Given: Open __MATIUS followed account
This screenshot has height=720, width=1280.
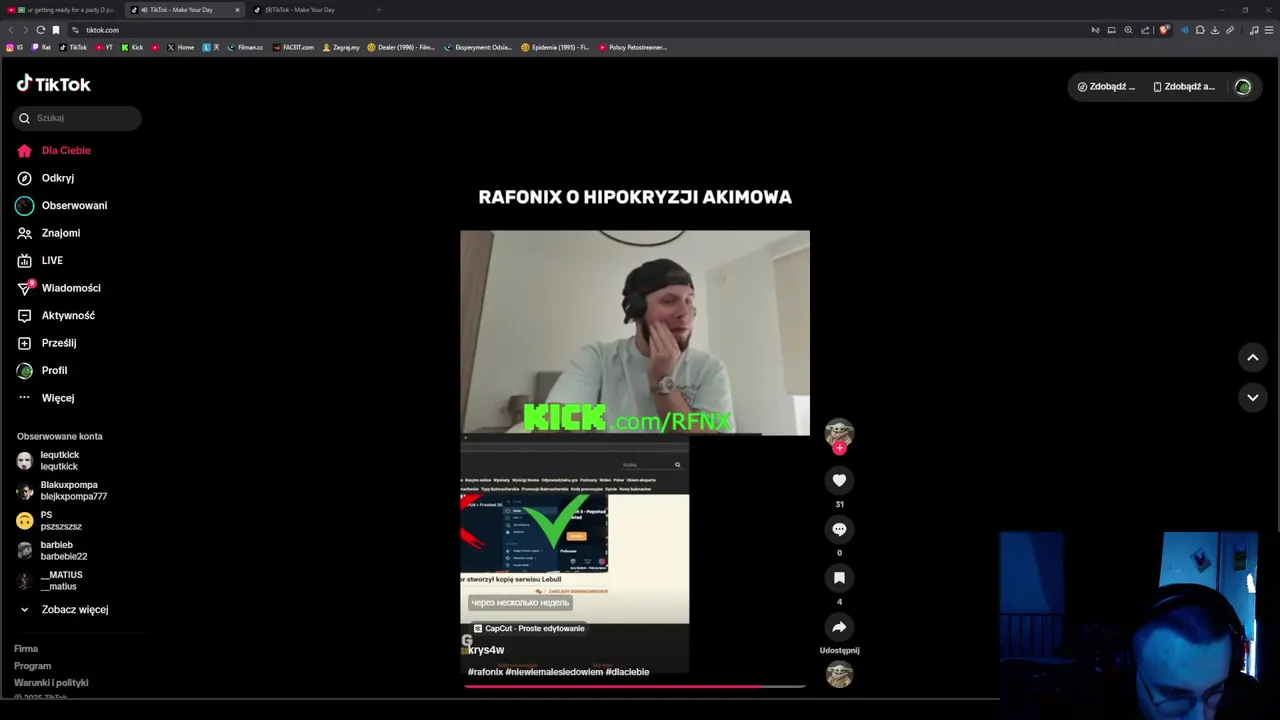Looking at the screenshot, I should [50, 581].
